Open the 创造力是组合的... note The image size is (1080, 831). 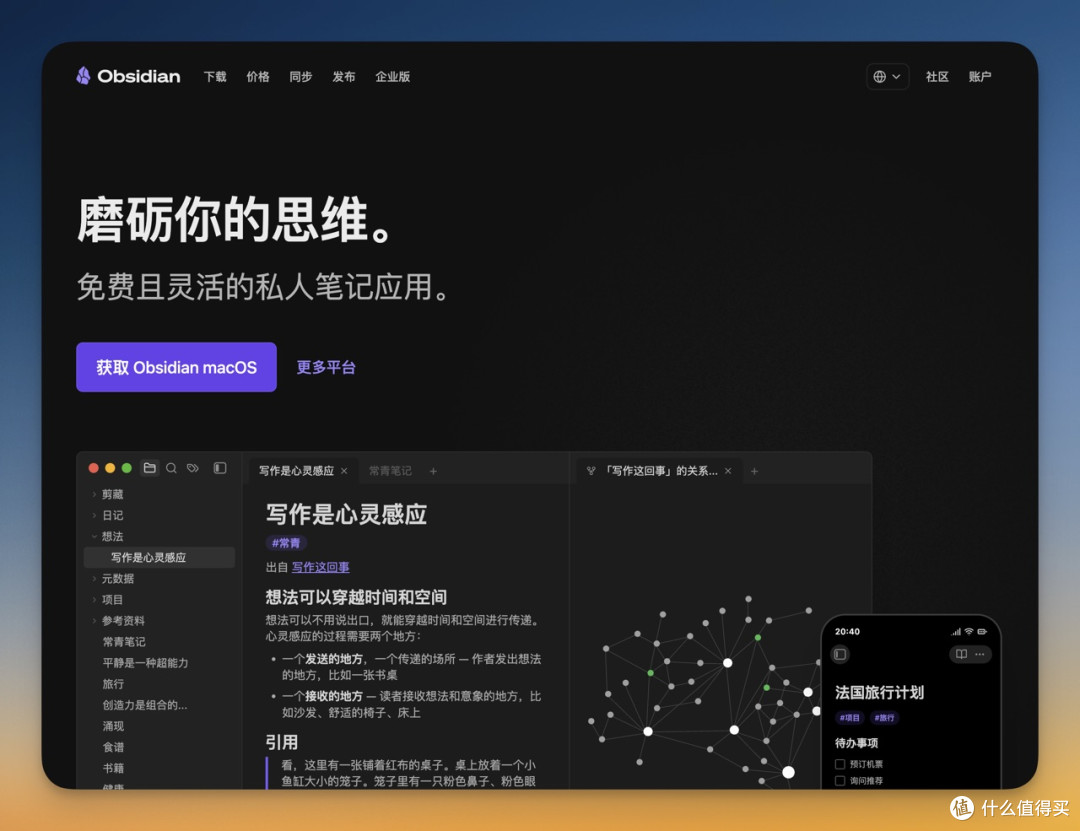pyautogui.click(x=145, y=705)
